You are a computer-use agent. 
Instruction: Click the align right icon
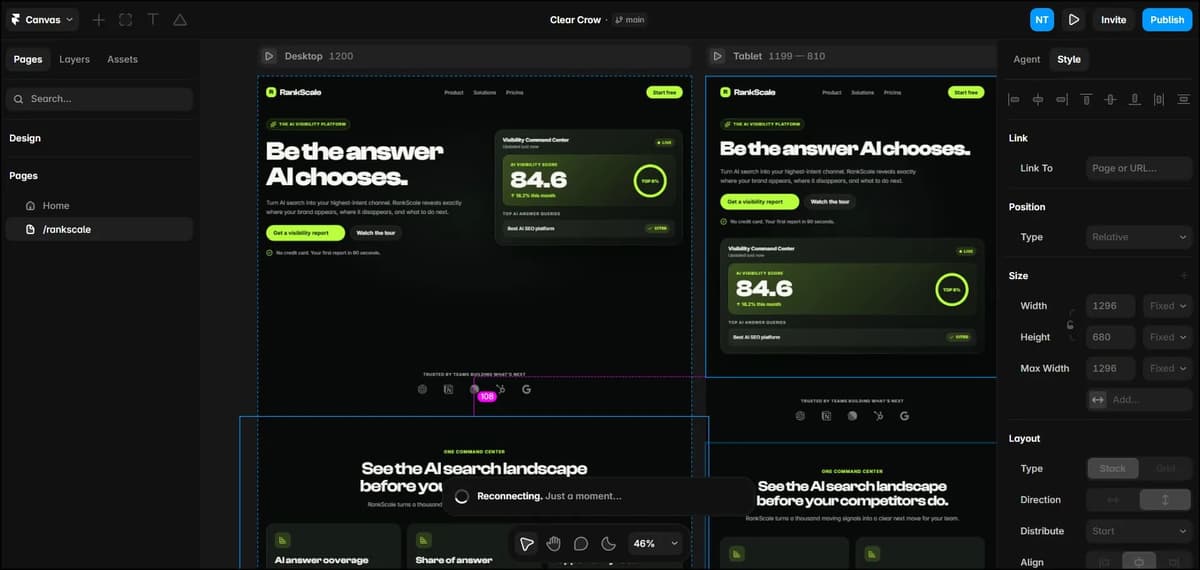pyautogui.click(x=1062, y=99)
